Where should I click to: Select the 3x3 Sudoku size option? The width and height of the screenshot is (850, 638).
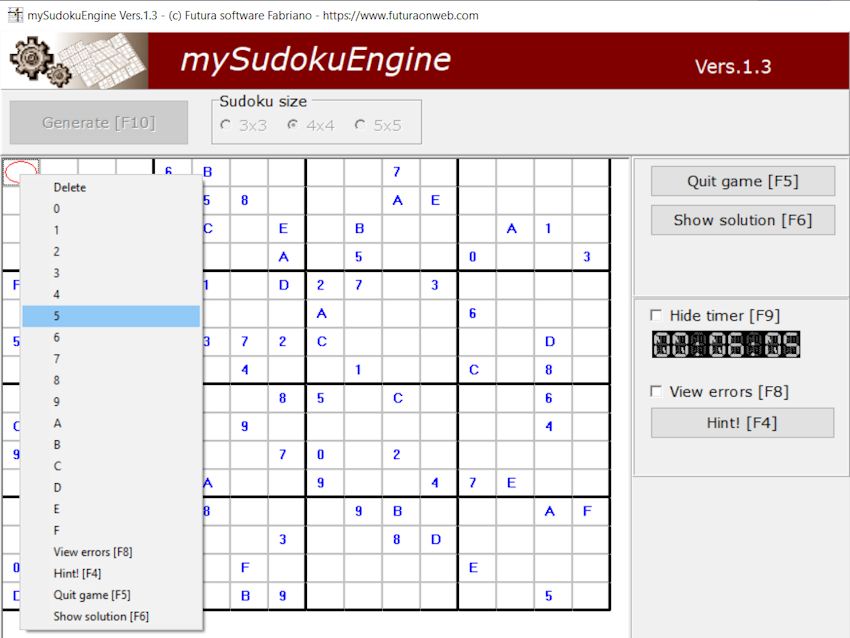pyautogui.click(x=226, y=124)
